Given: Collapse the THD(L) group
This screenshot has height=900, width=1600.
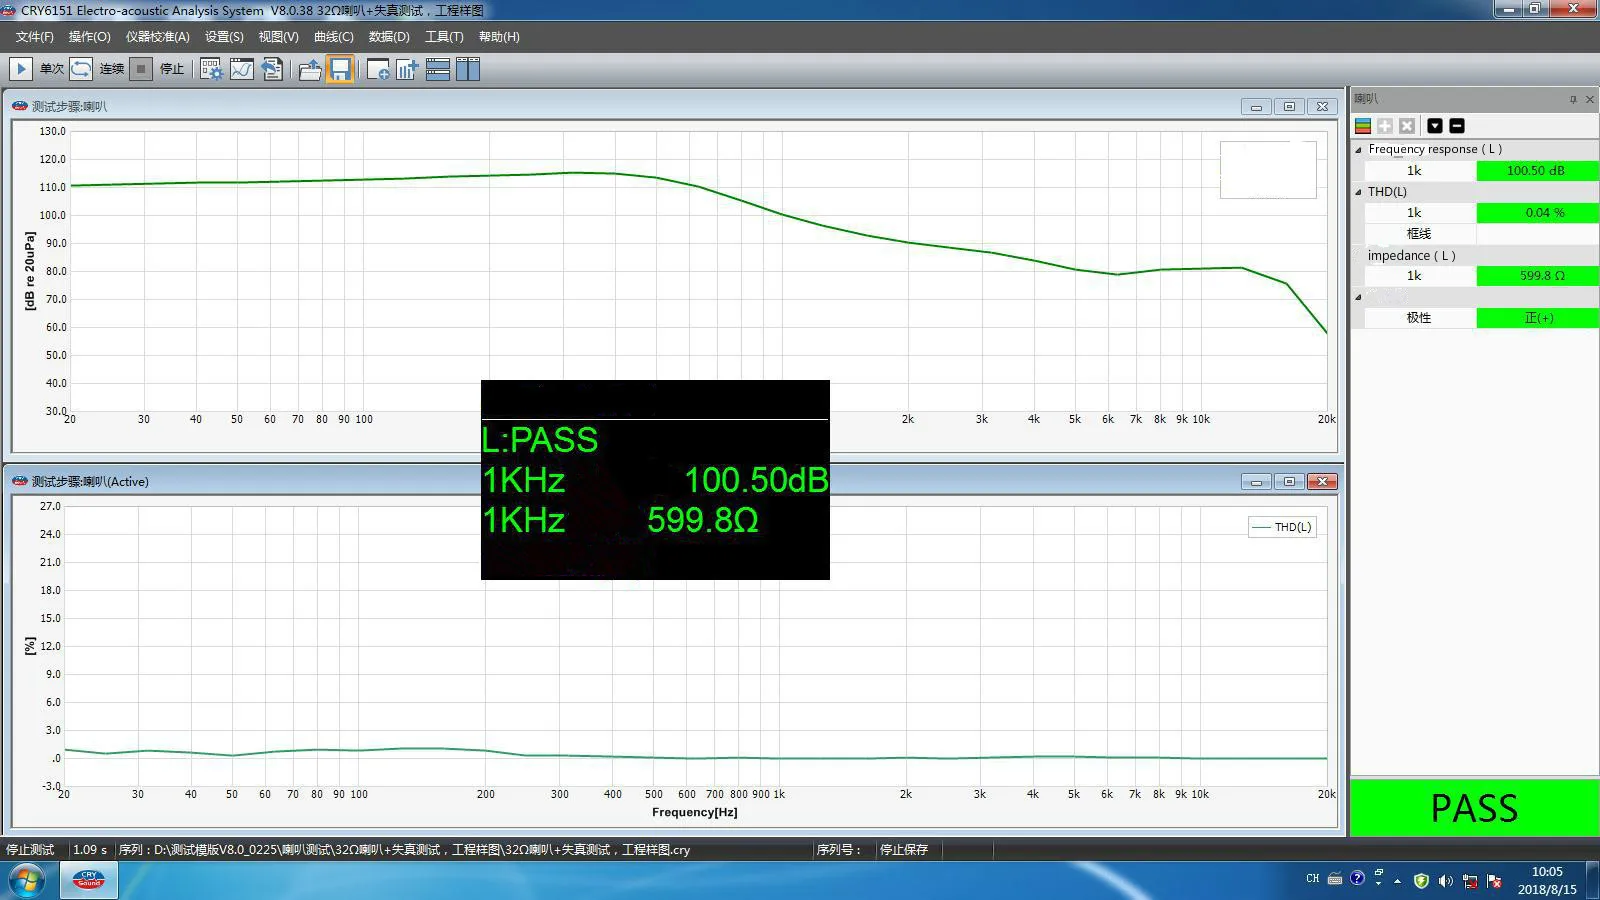Looking at the screenshot, I should [1359, 192].
